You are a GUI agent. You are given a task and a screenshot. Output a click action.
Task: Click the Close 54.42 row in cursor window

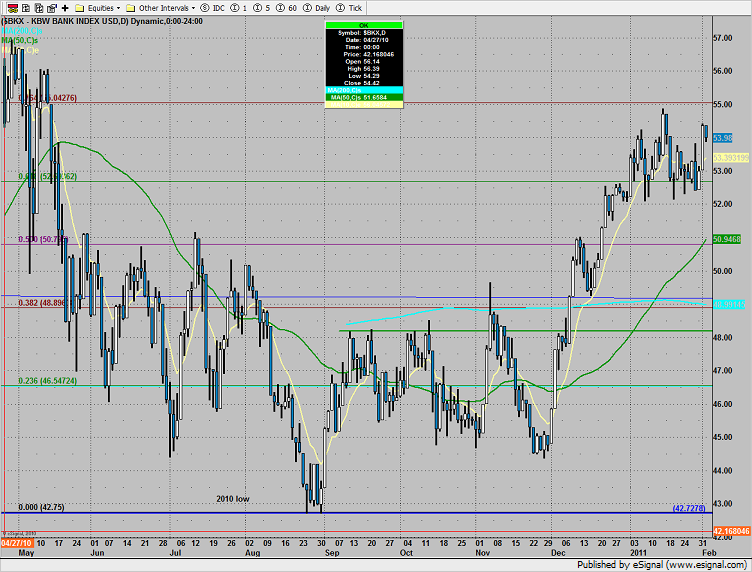(364, 83)
